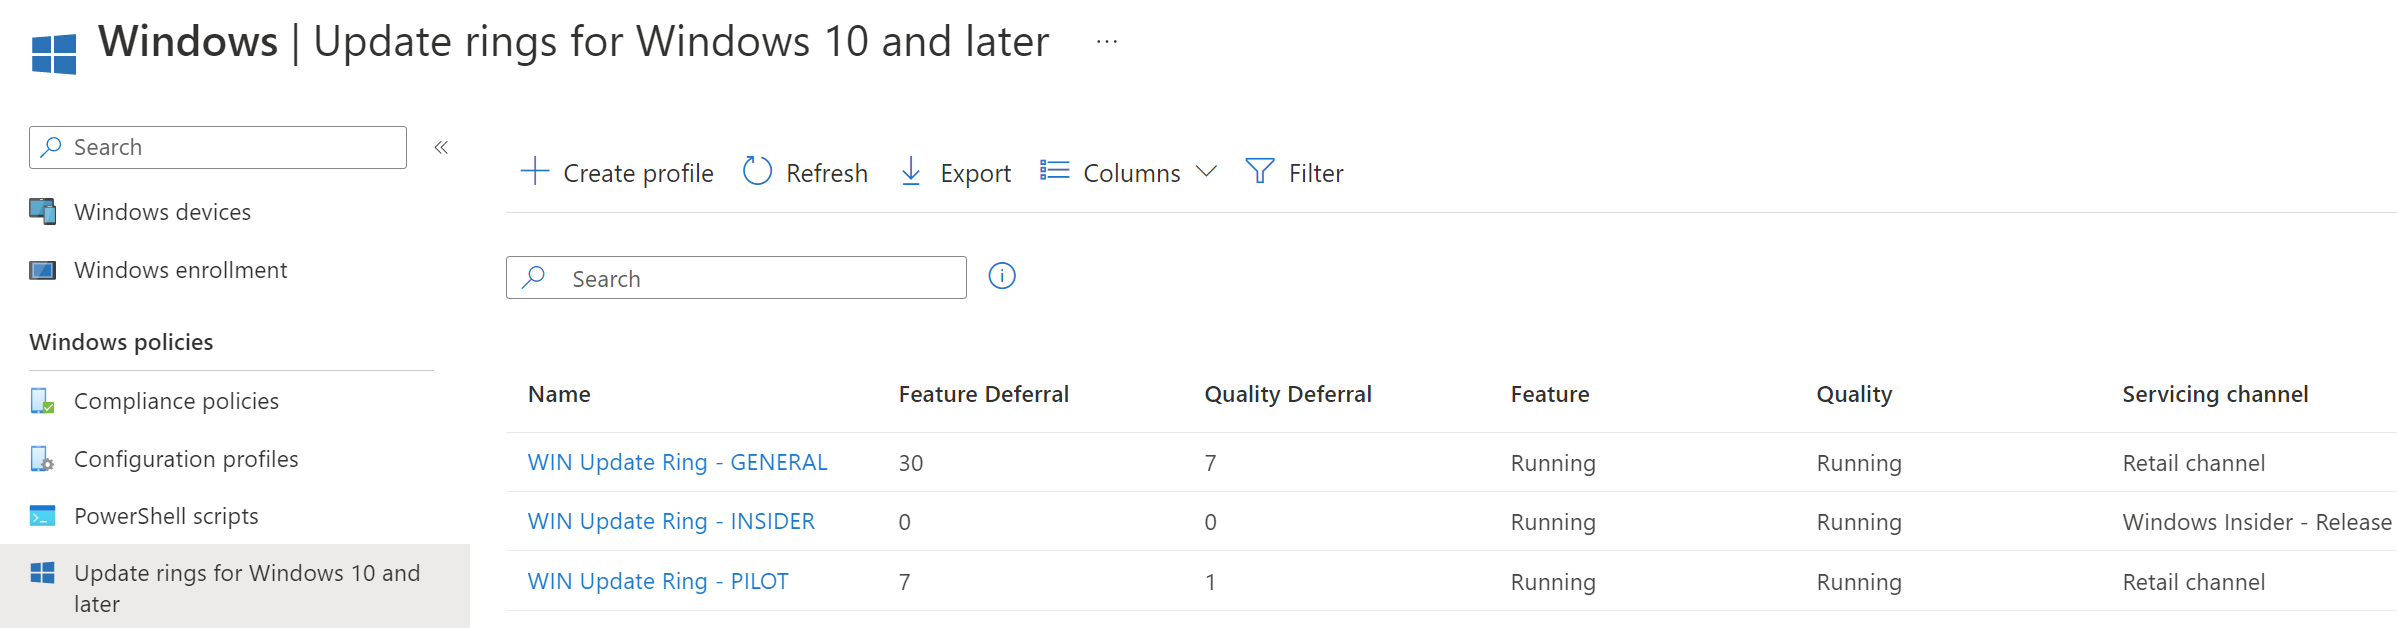Click the Filter button label
The width and height of the screenshot is (2397, 628).
(1316, 173)
